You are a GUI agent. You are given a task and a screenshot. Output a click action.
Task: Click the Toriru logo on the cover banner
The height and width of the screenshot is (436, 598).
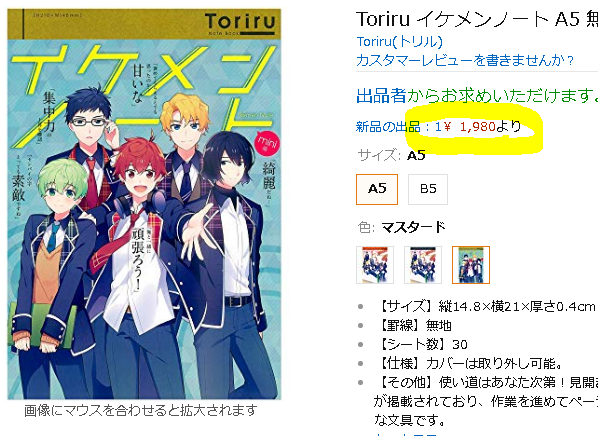pyautogui.click(x=240, y=21)
